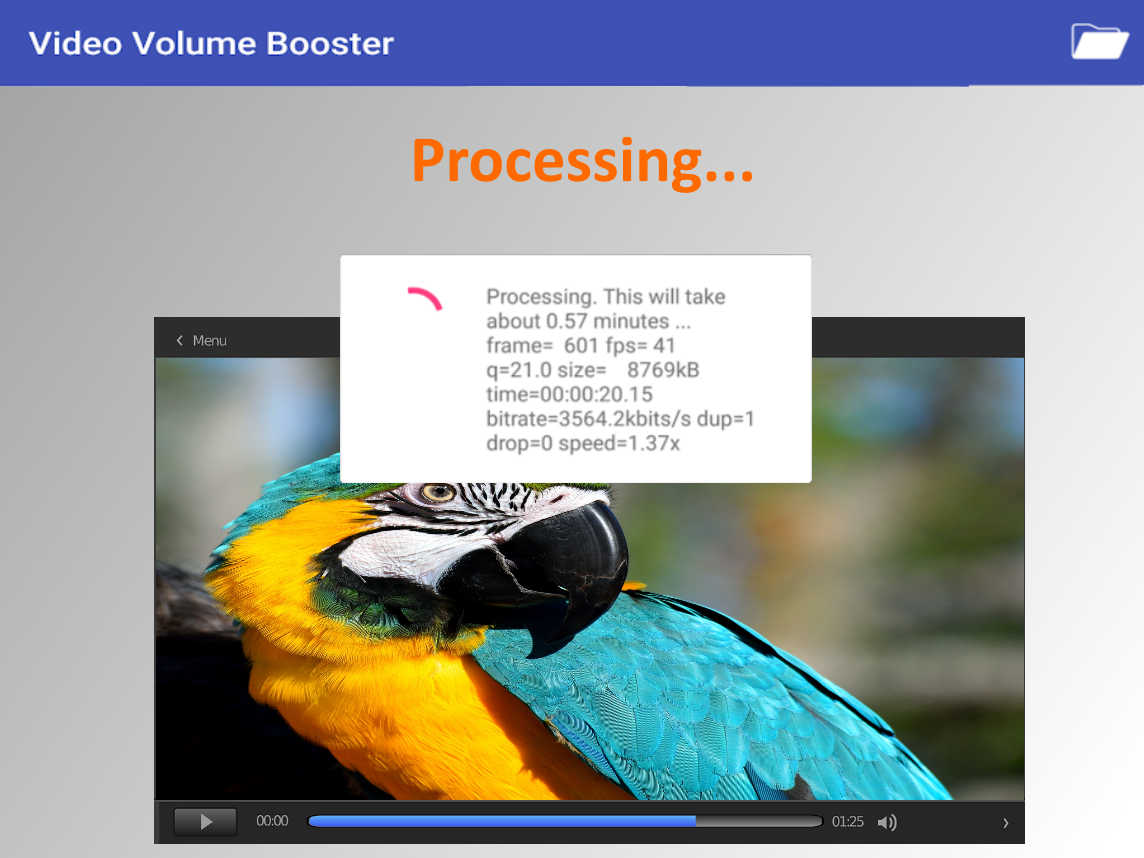This screenshot has height=858, width=1144.
Task: Mute audio with the speaker icon
Action: [x=886, y=822]
